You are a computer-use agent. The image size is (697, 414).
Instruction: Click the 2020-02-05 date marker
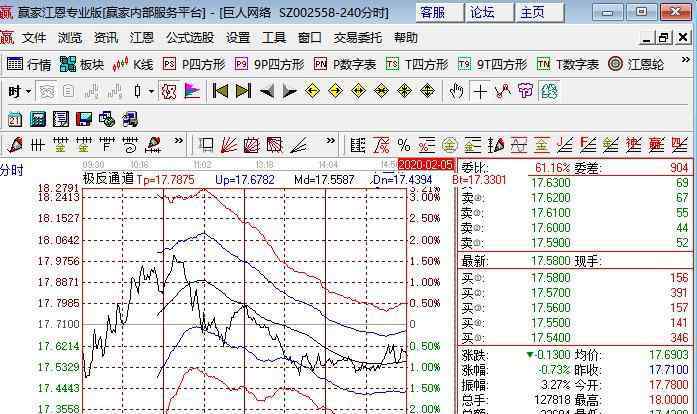(x=426, y=165)
